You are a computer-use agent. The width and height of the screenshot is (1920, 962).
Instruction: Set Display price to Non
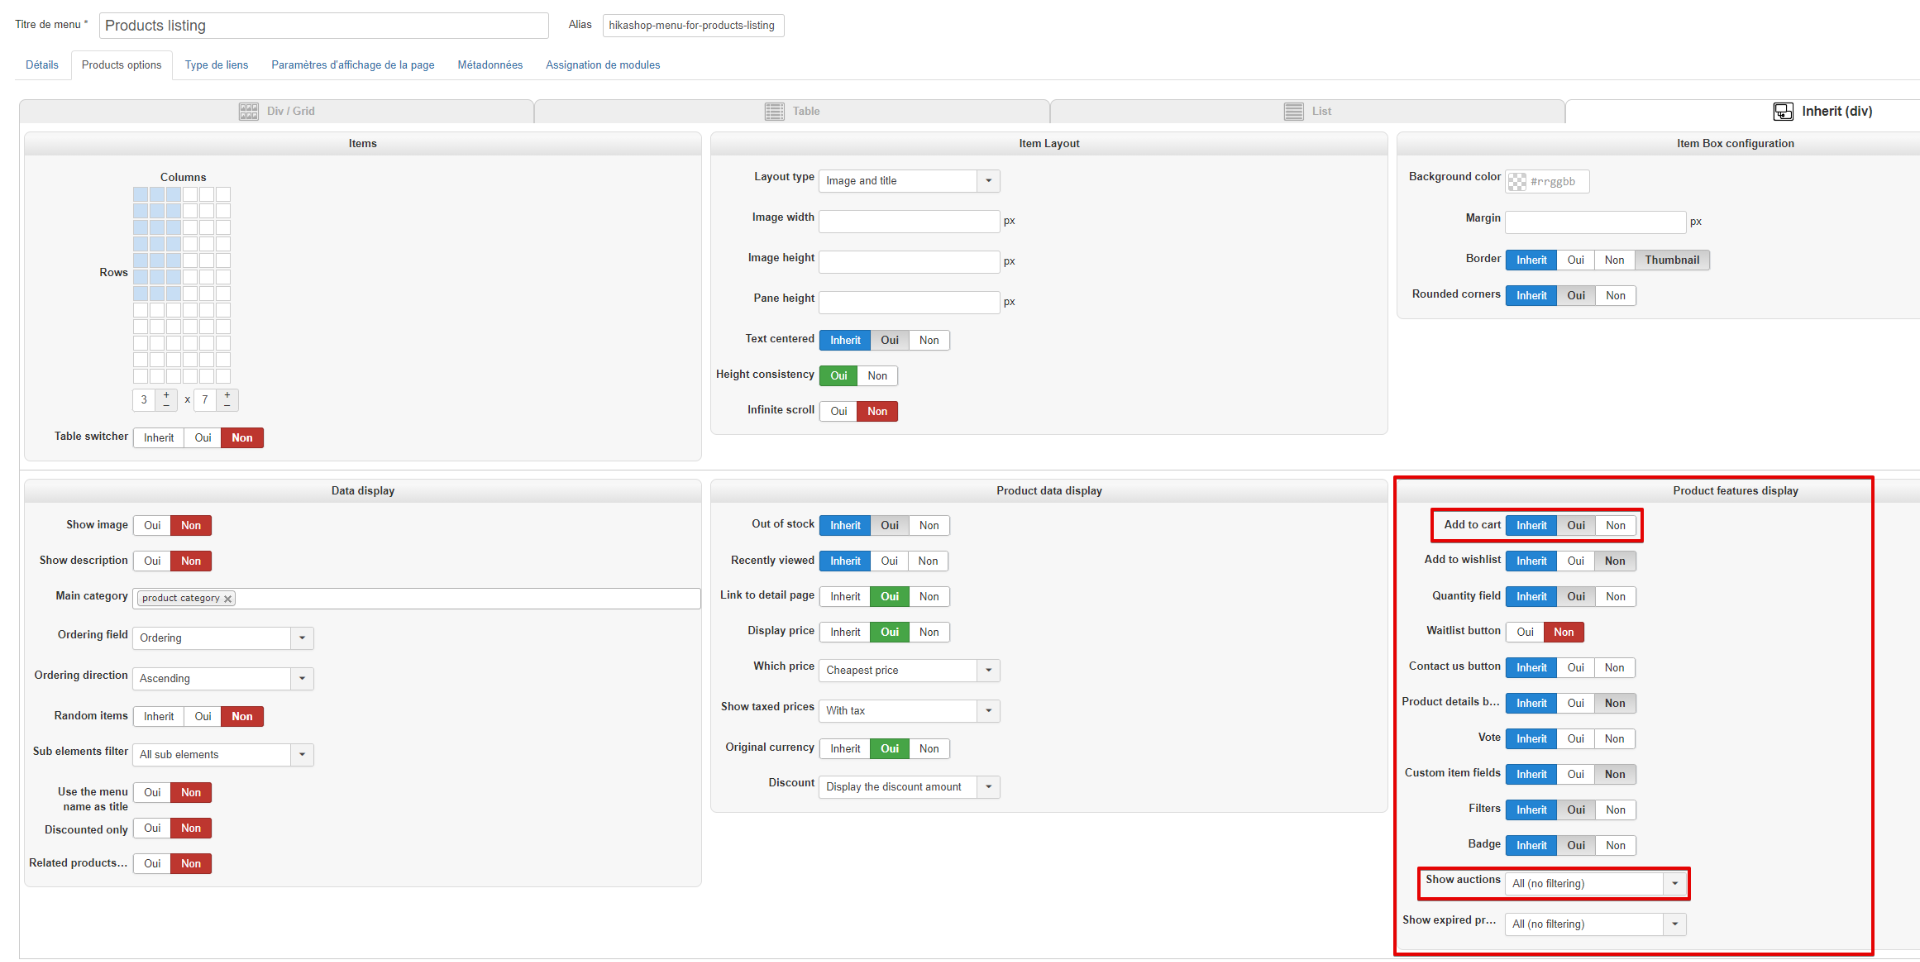point(929,633)
